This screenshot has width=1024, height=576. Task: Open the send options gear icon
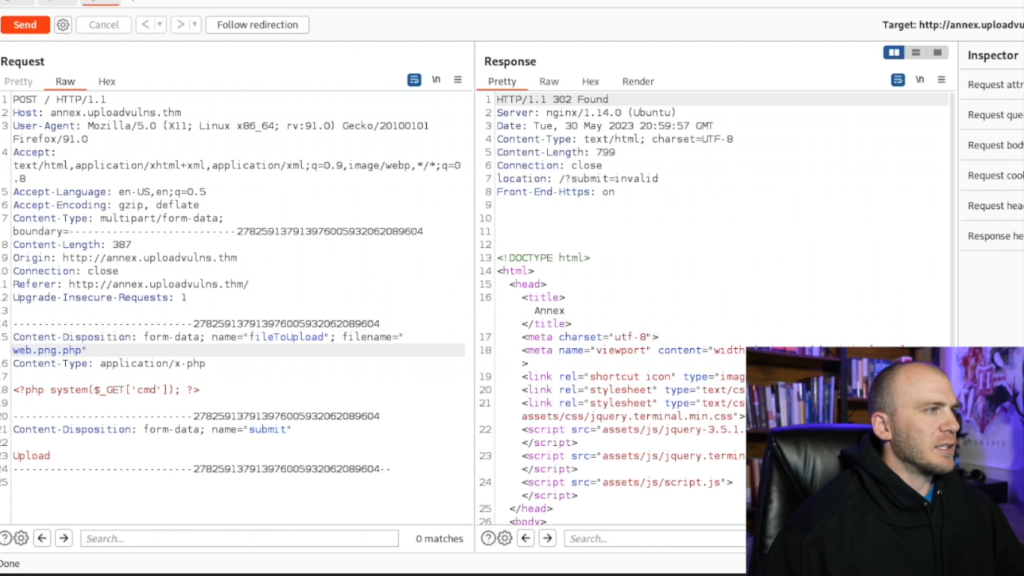click(63, 25)
